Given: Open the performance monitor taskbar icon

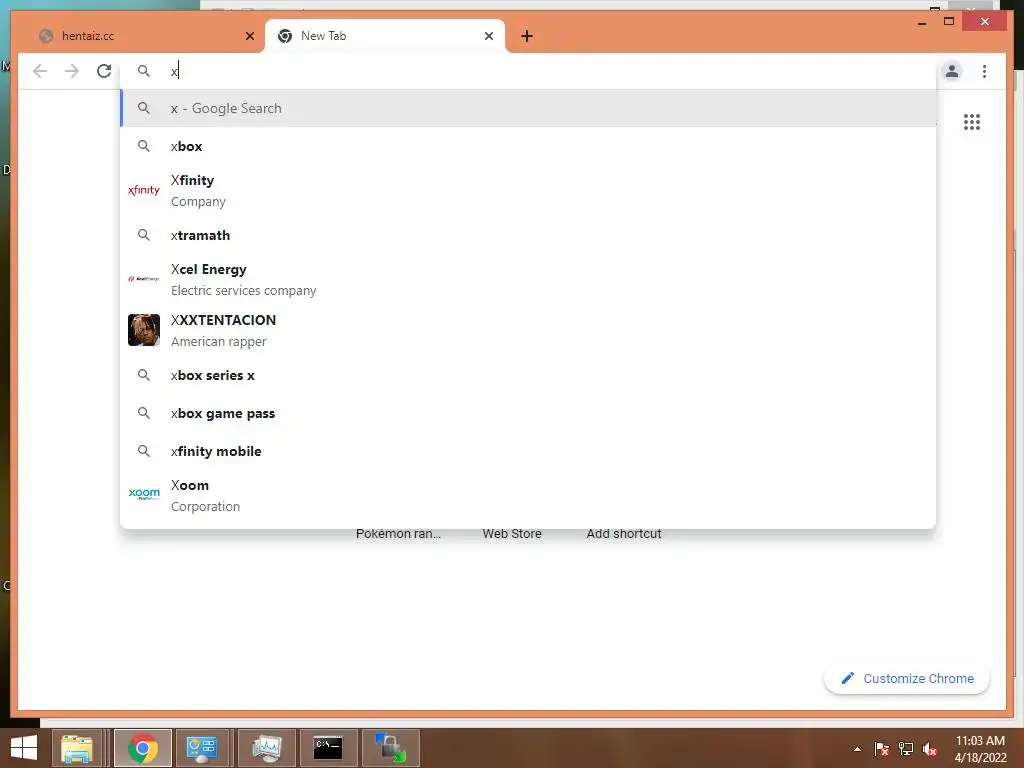Looking at the screenshot, I should (266, 748).
